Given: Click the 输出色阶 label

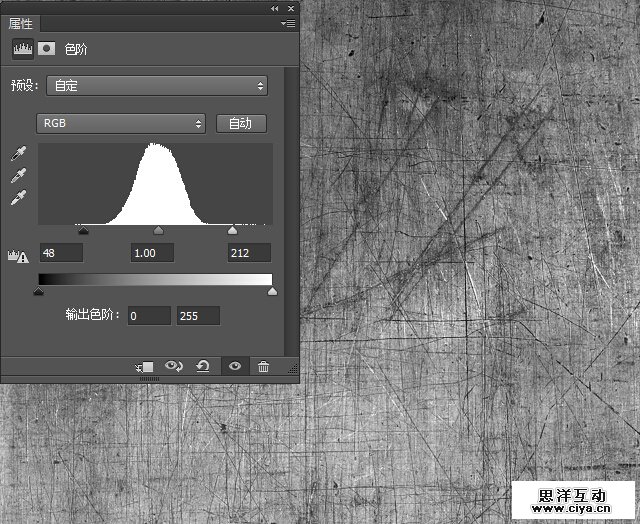Looking at the screenshot, I should [x=93, y=315].
